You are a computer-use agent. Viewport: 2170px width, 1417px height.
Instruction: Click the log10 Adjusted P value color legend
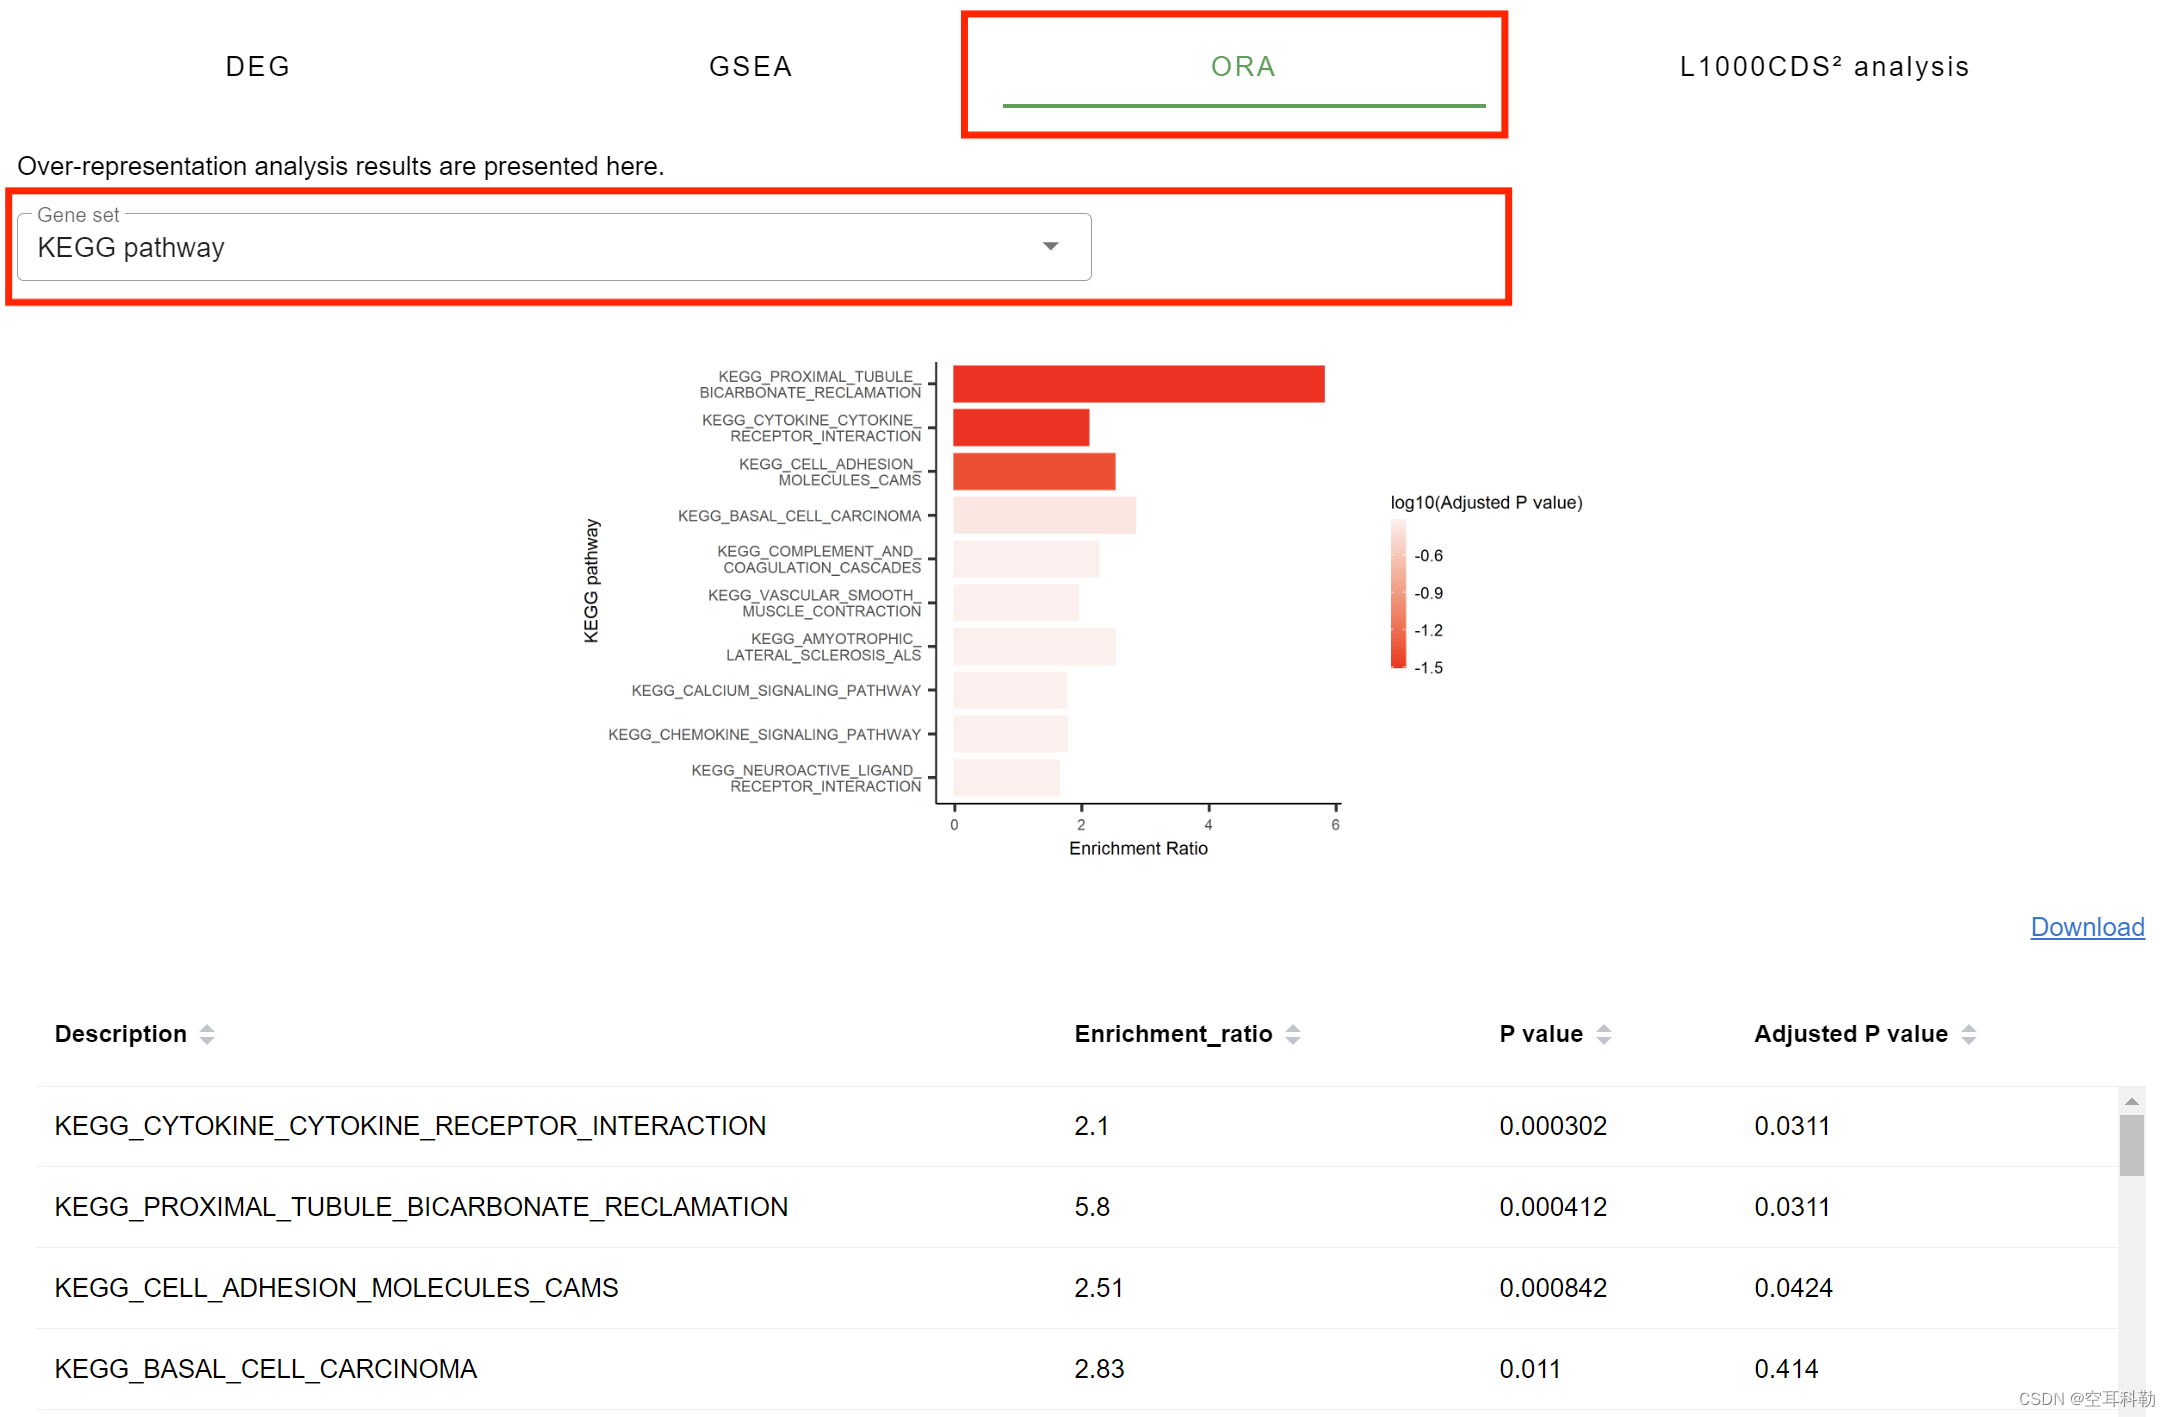[1398, 593]
